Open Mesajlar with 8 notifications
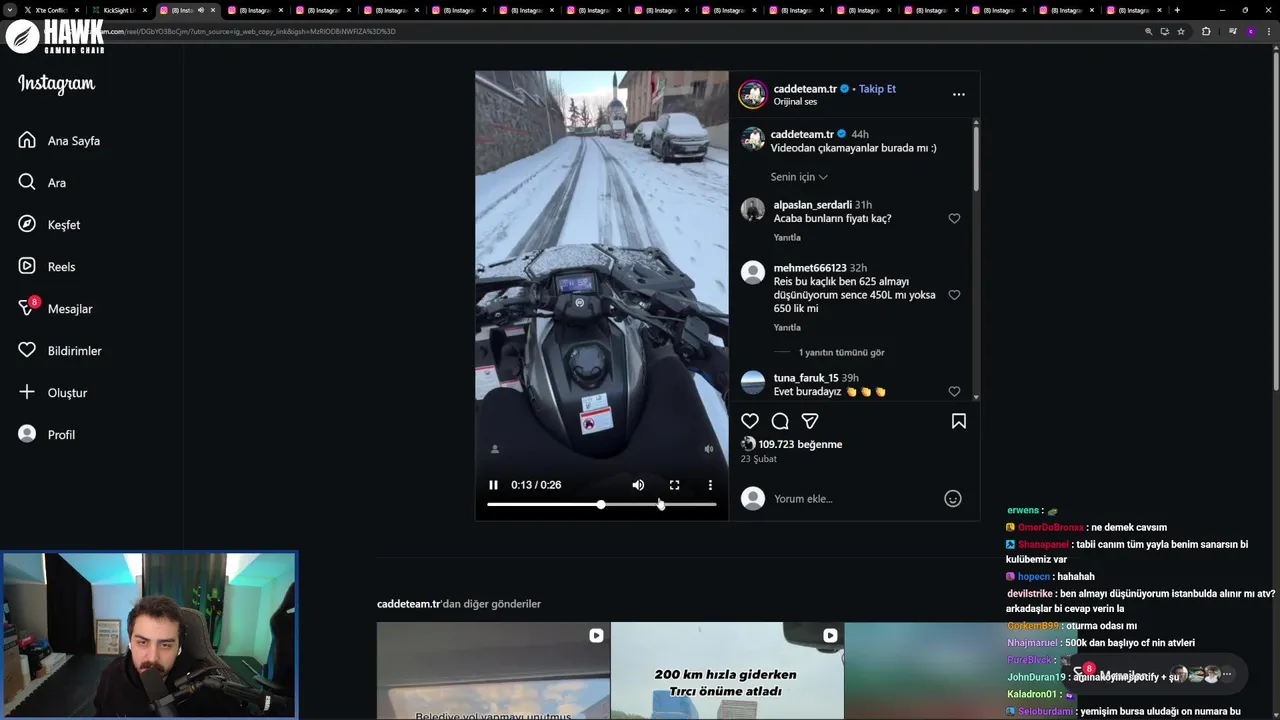 tap(56, 309)
